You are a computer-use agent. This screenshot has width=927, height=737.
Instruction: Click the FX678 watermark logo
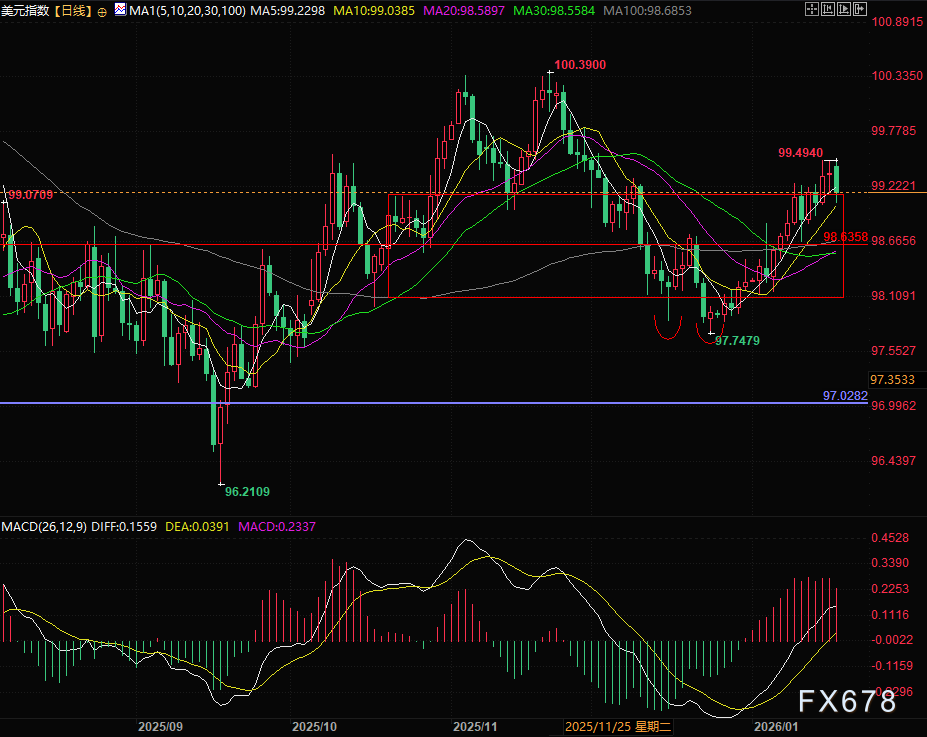(847, 702)
